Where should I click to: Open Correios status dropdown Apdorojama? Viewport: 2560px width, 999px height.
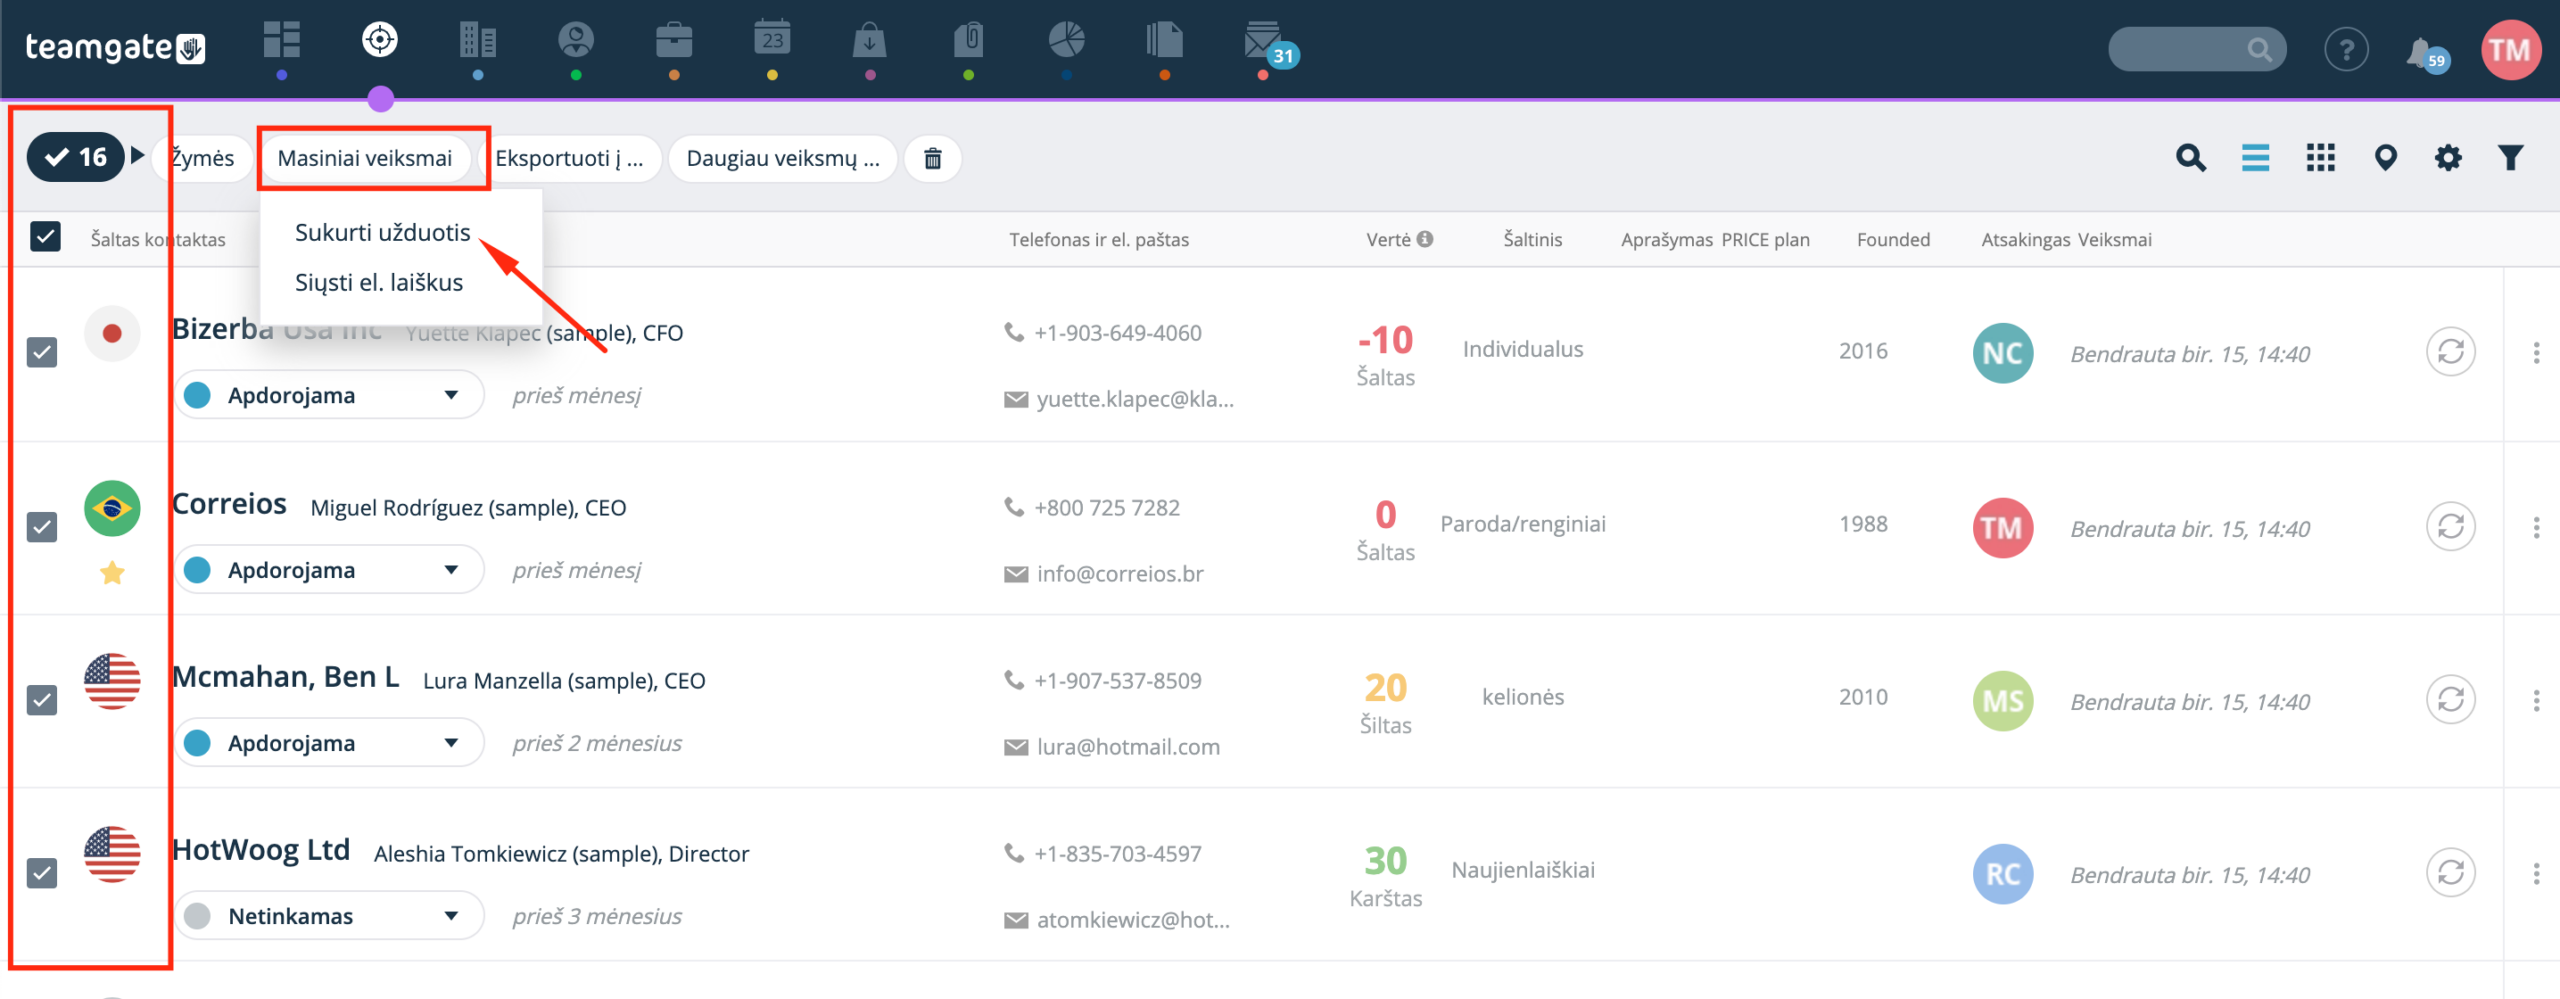pyautogui.click(x=329, y=570)
